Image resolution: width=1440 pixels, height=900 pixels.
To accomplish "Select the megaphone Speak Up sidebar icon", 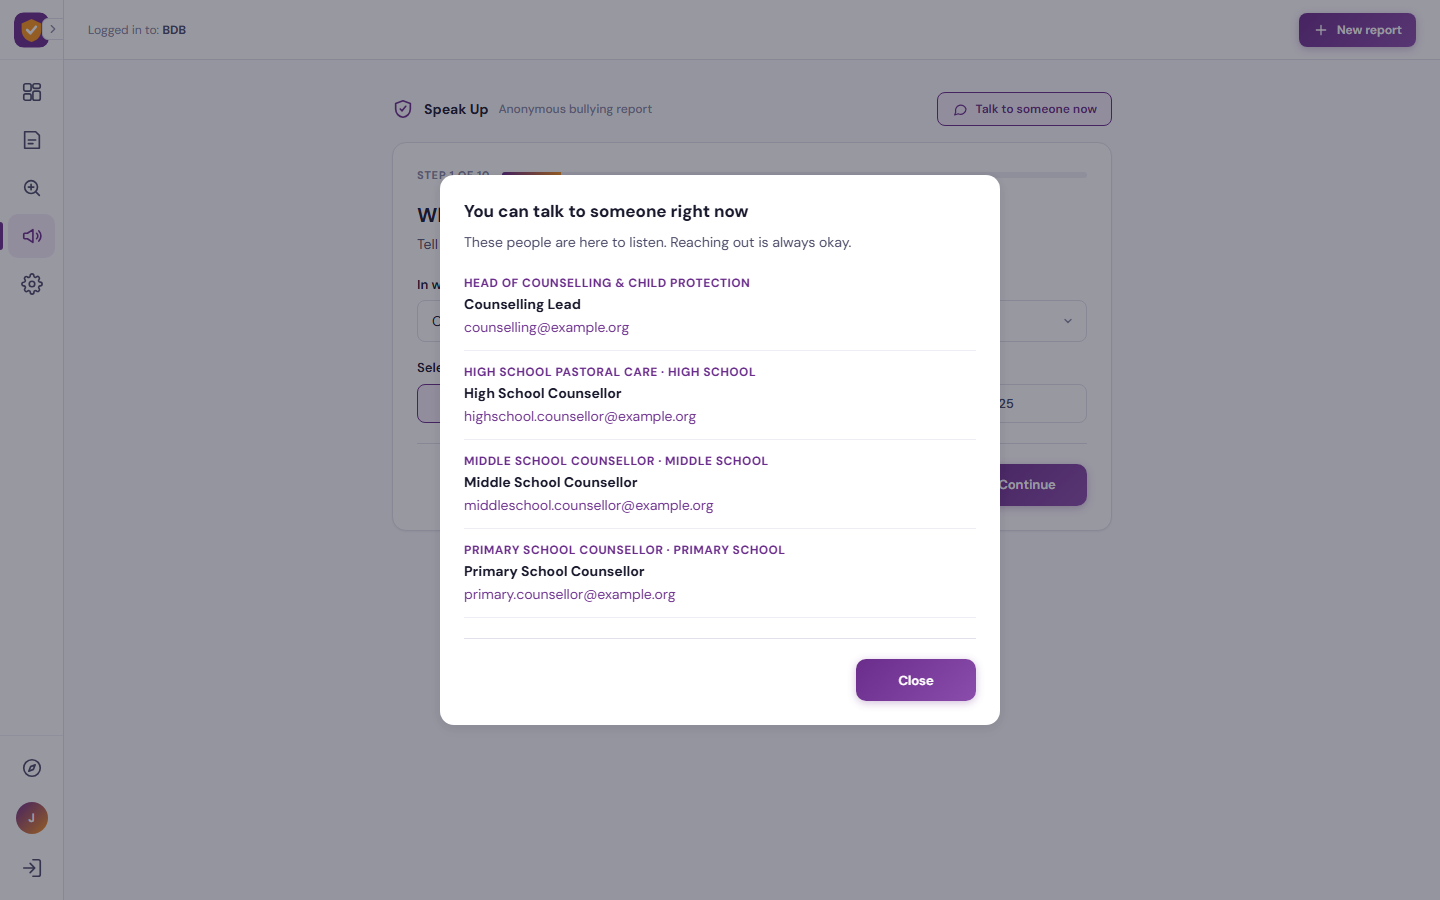I will (x=32, y=236).
